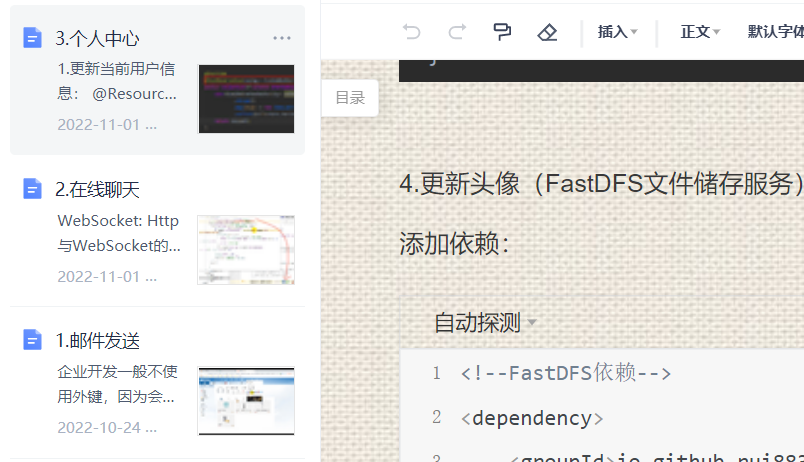
Task: Open the 默认字体 font dropdown
Action: tap(776, 32)
